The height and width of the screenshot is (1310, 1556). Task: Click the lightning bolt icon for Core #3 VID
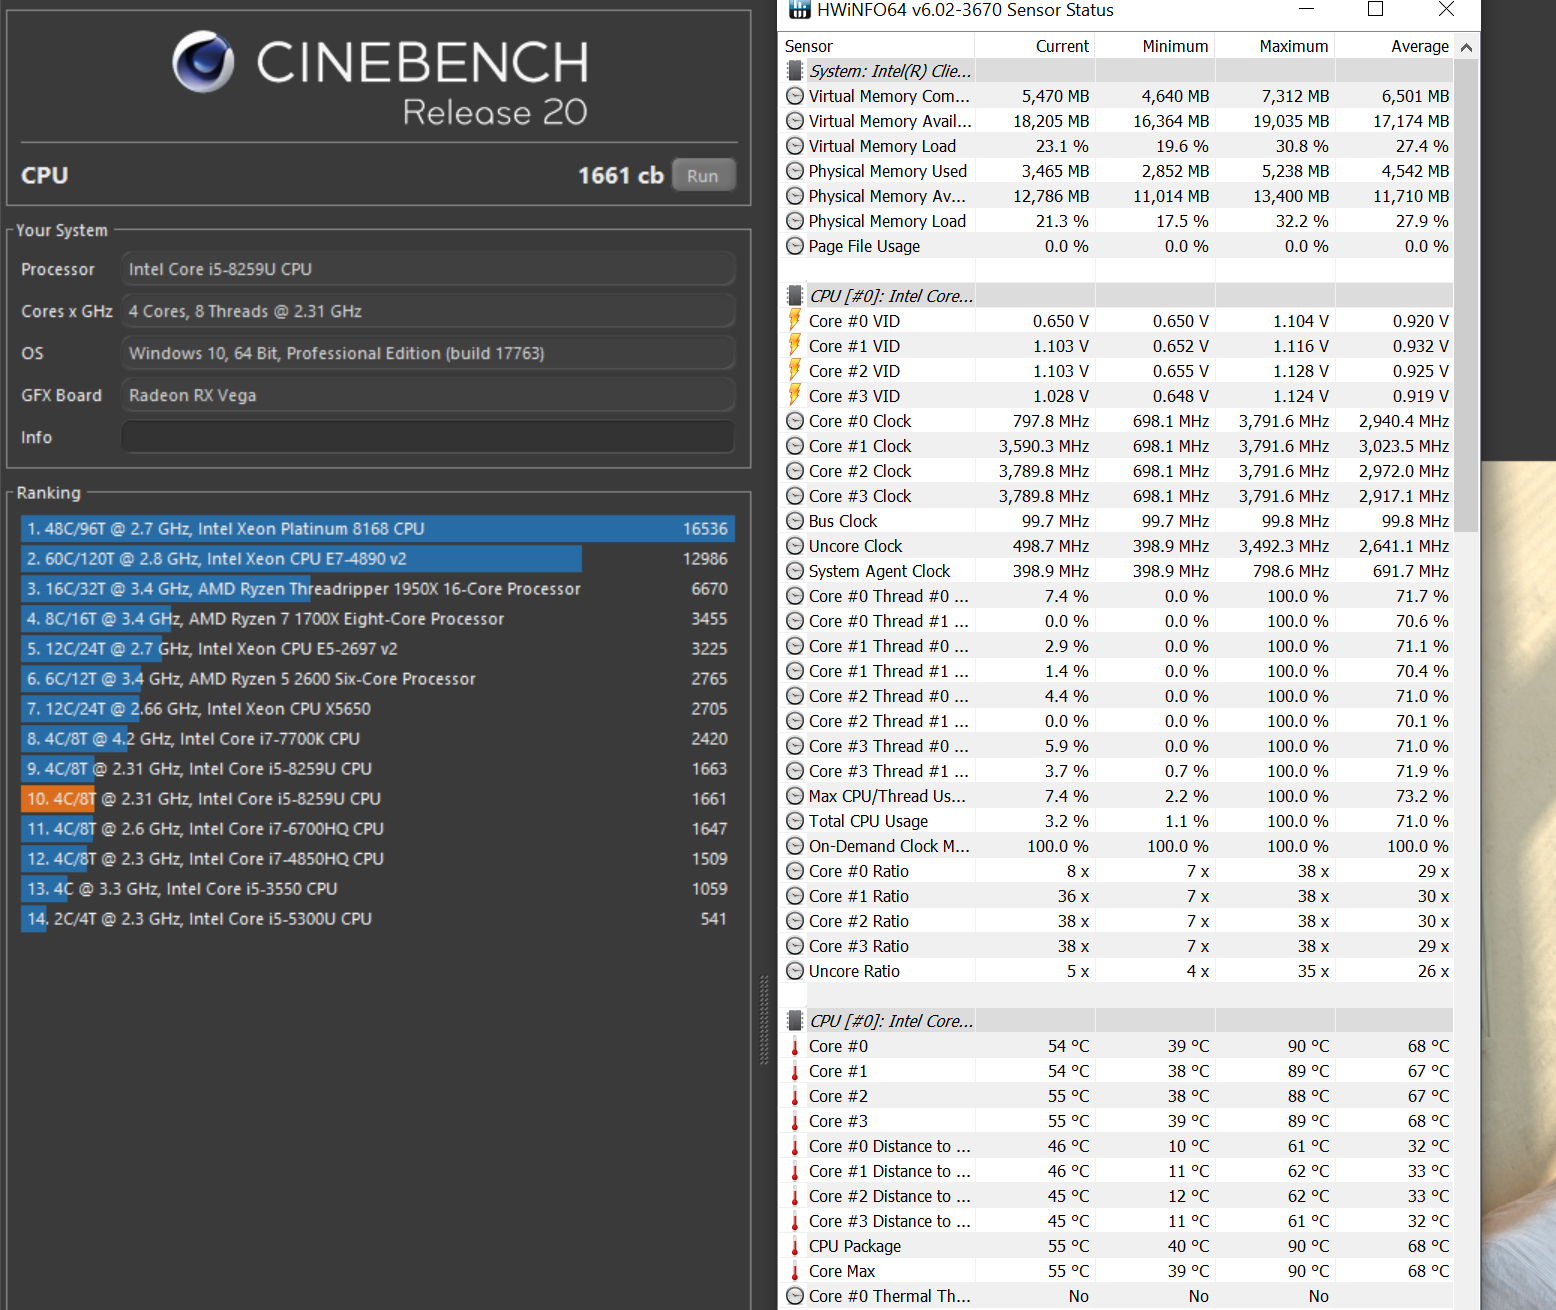[x=795, y=395]
